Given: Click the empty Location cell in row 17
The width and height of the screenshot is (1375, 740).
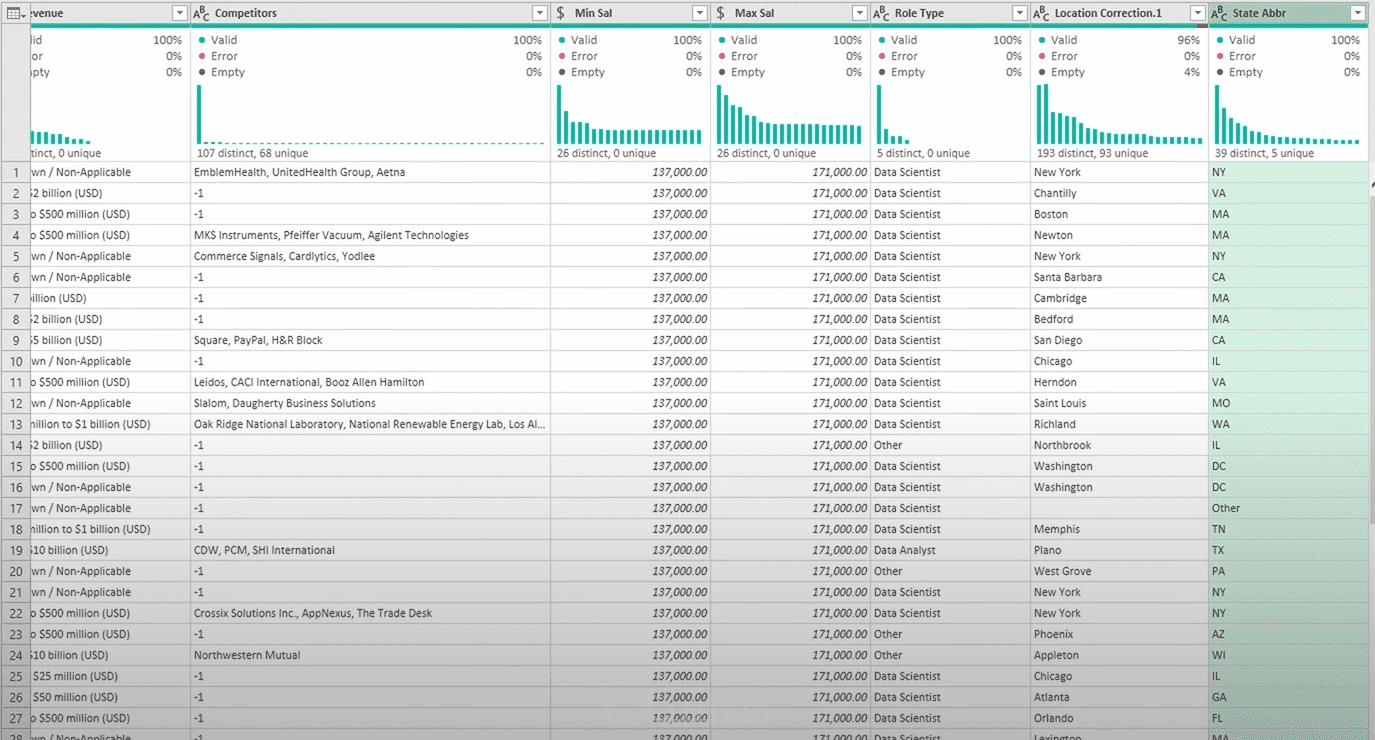Looking at the screenshot, I should click(1119, 508).
